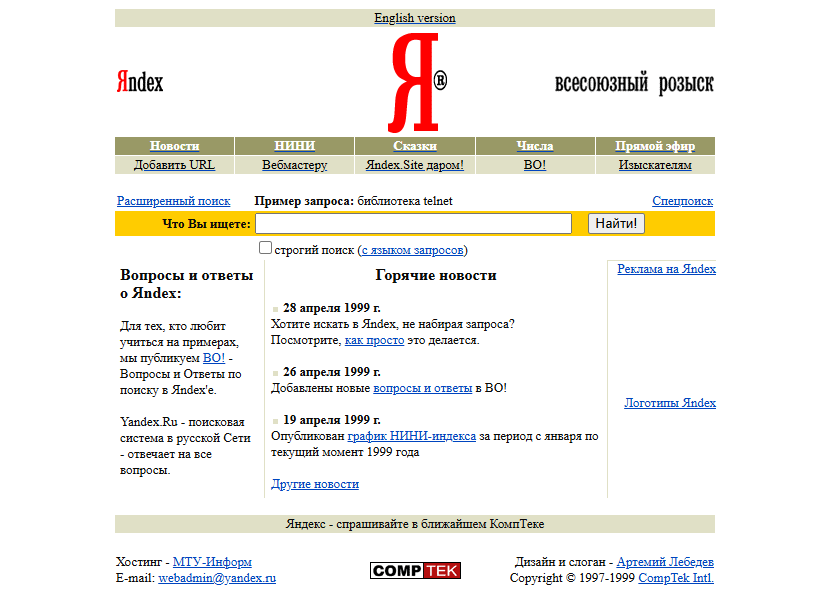Open ВО! link in the left column
The width and height of the screenshot is (830, 600).
click(214, 358)
